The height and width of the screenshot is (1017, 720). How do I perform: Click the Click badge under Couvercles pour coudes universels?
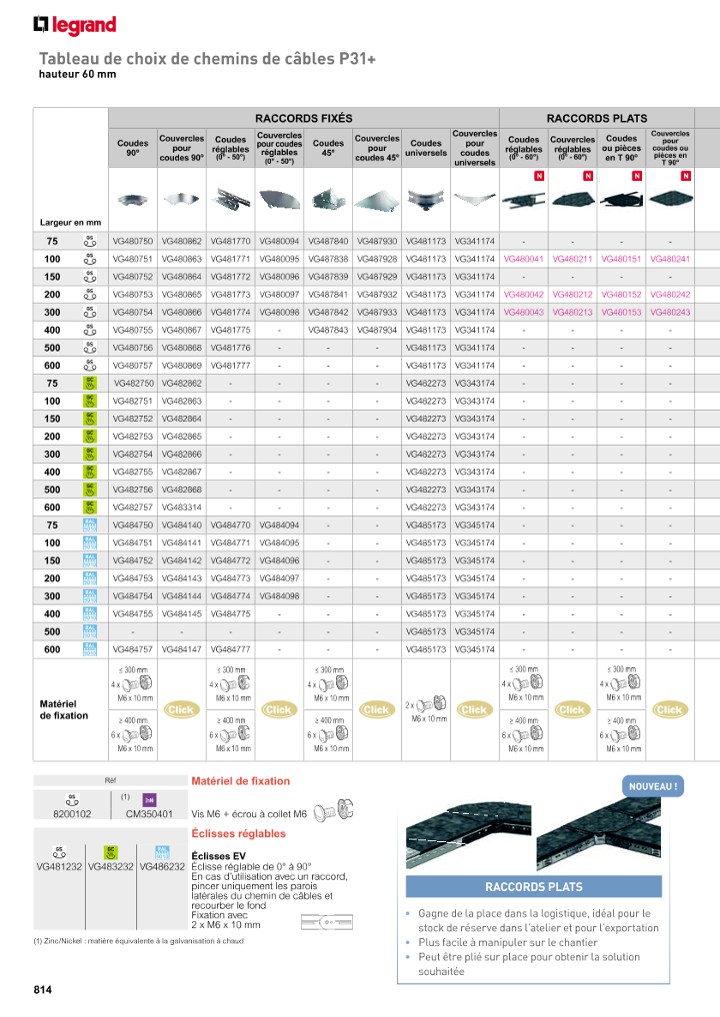pos(474,710)
